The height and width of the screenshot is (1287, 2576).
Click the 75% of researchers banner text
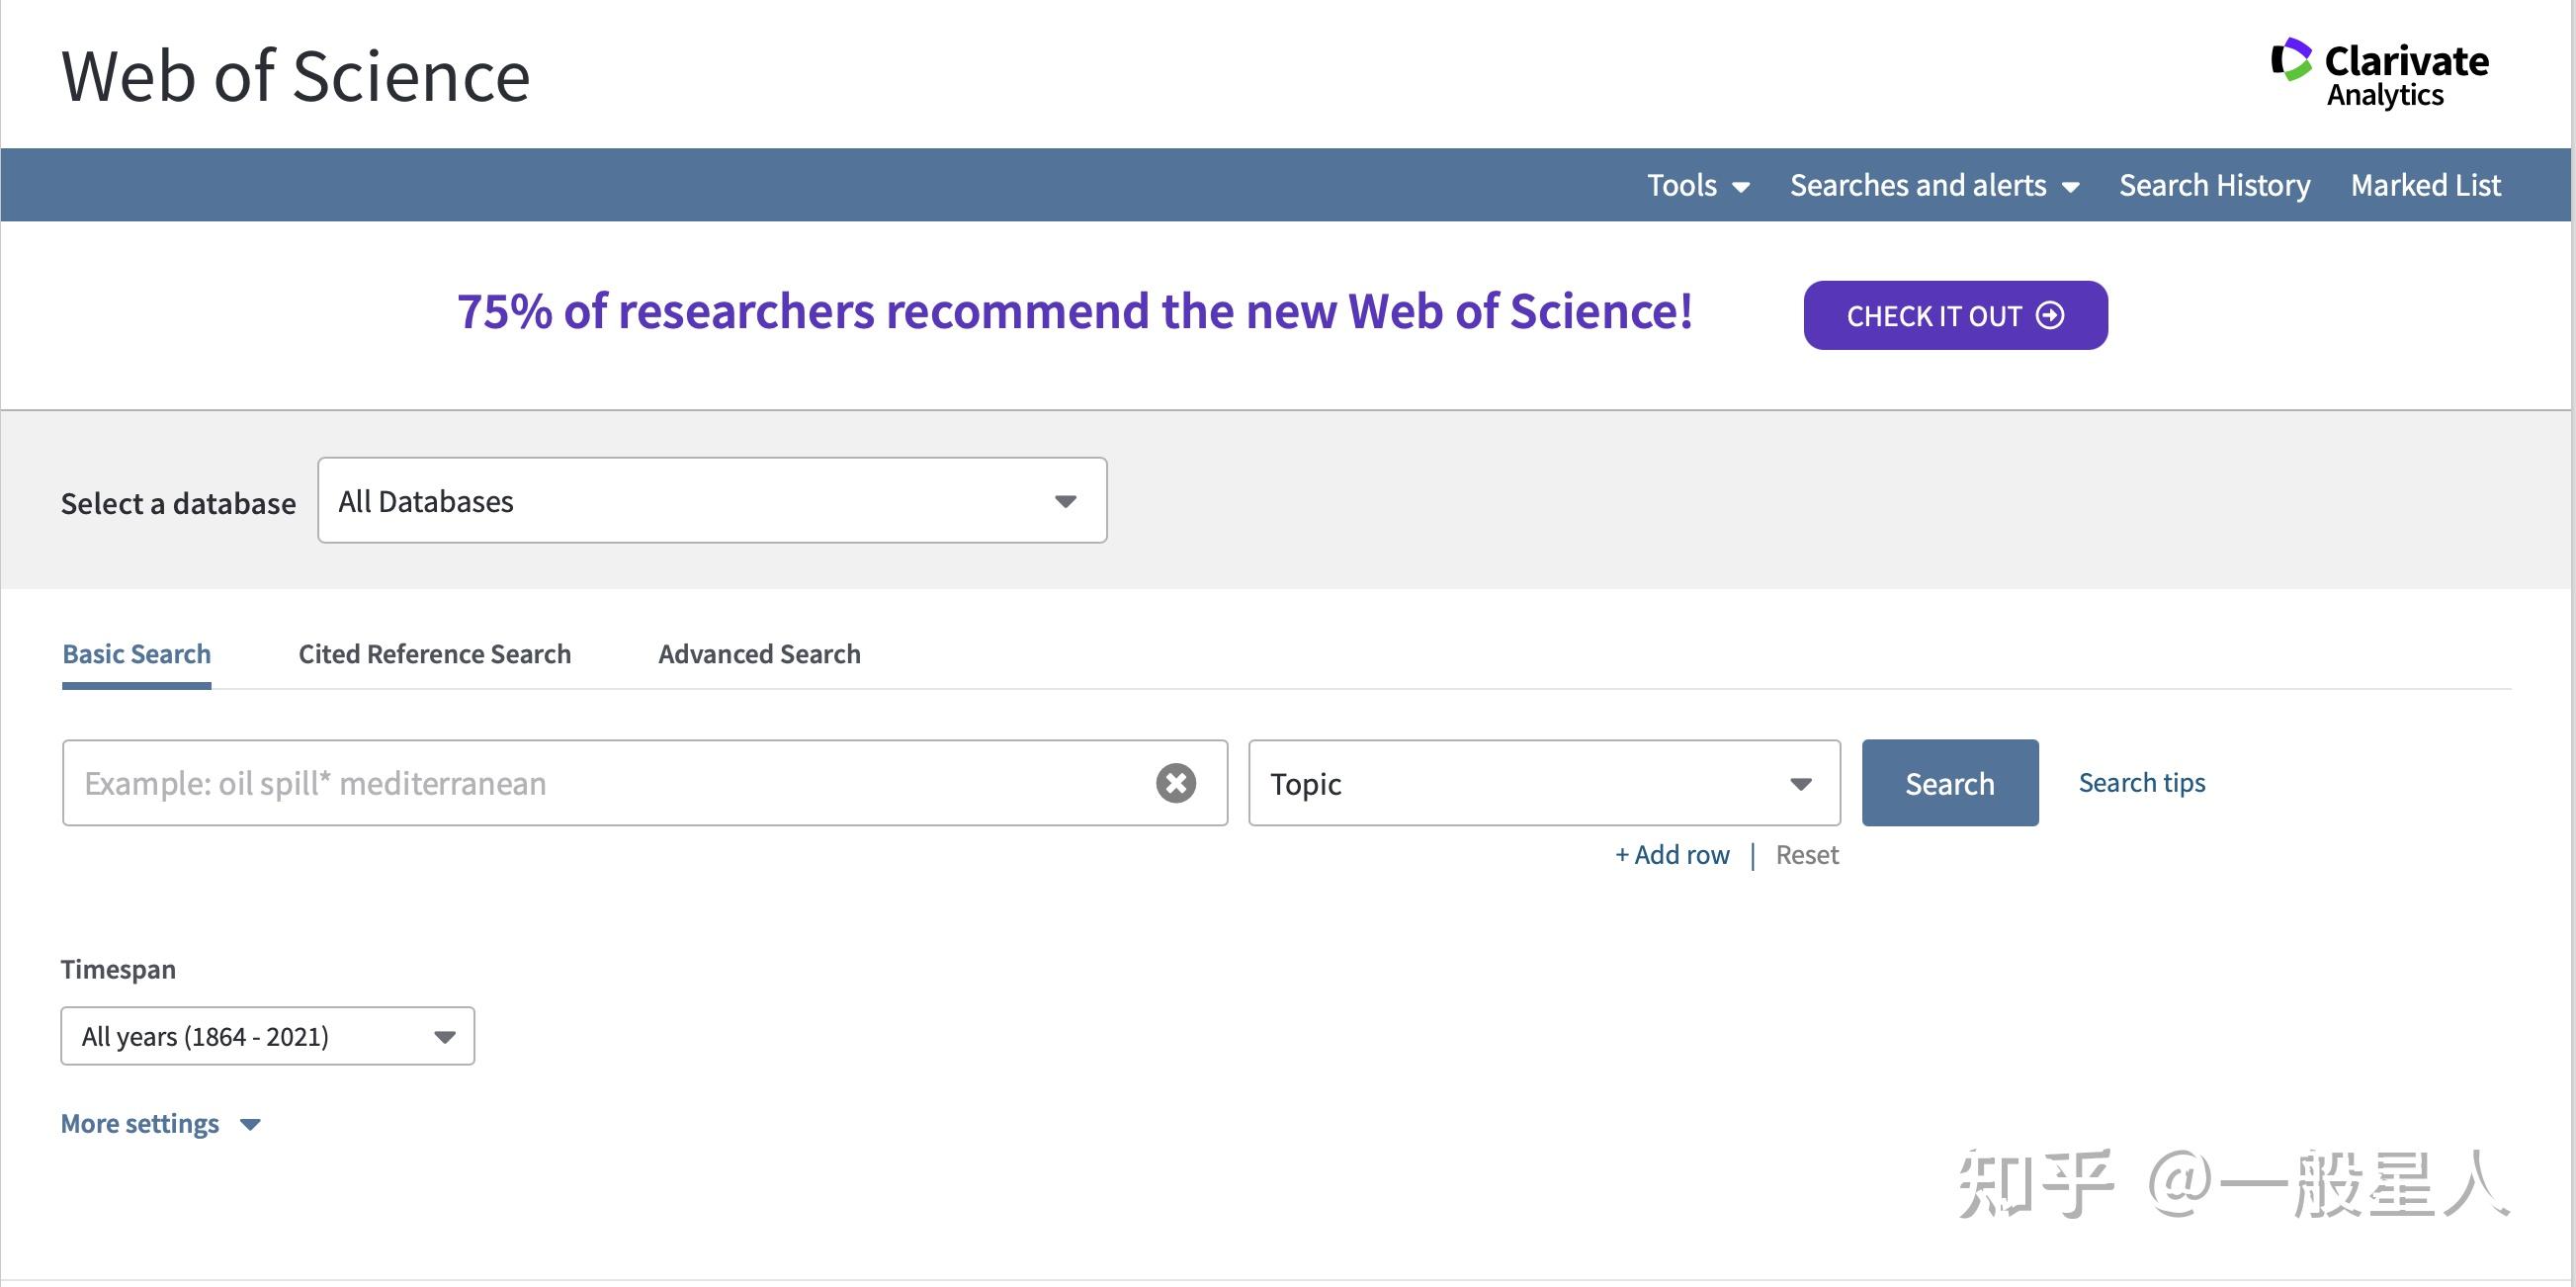pos(1075,311)
